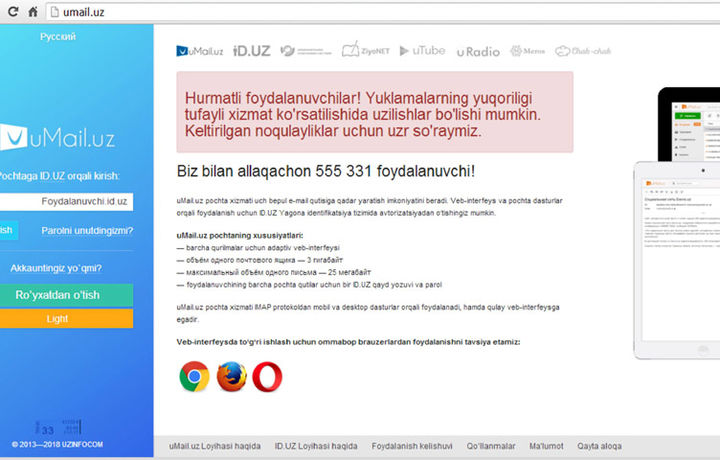Open uMail.uz Loyihasi haqida footer link
Screen dimensions: 720x460
(214, 446)
